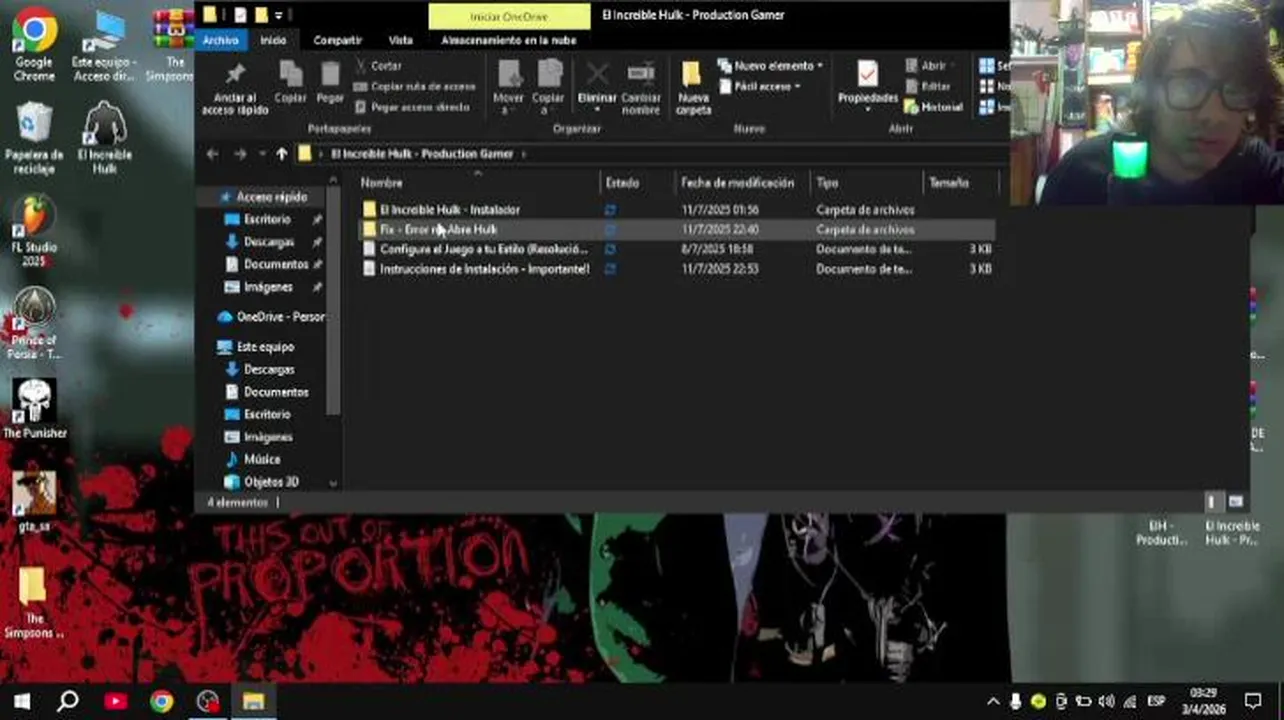
Task: Open Windows Start menu
Action: coord(21,701)
